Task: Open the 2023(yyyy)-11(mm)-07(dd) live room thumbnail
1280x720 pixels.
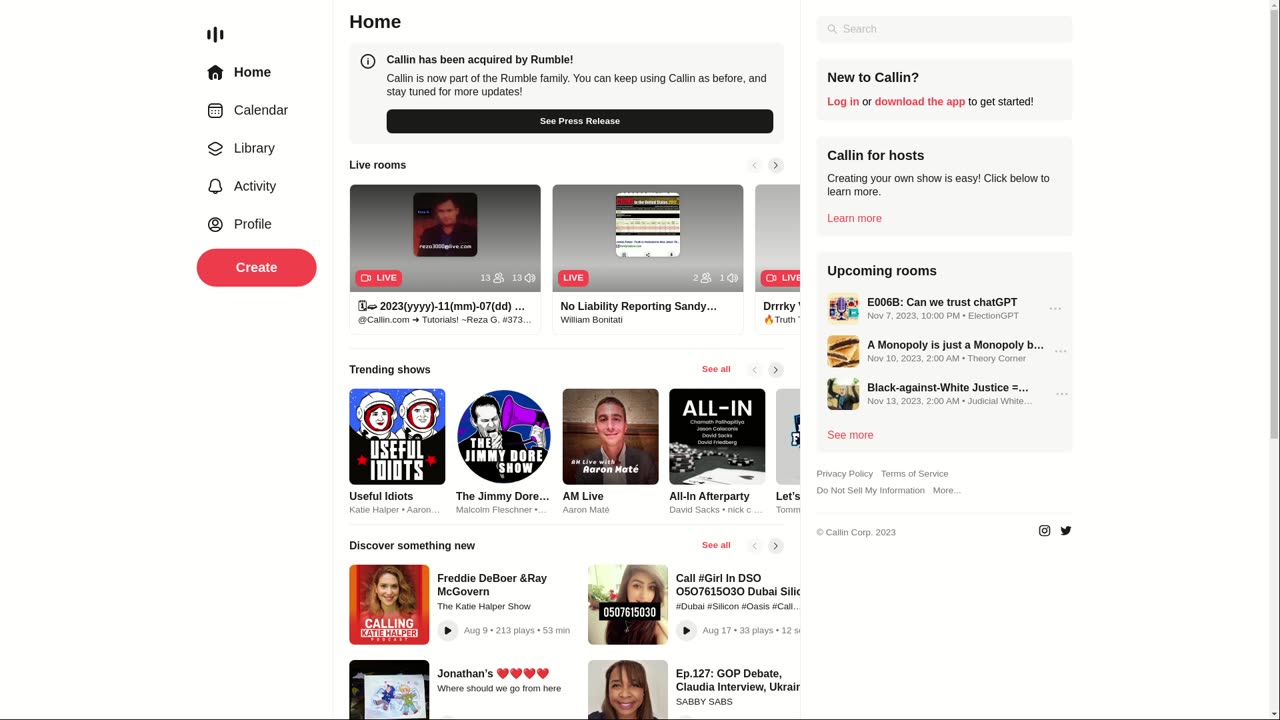Action: pos(445,238)
